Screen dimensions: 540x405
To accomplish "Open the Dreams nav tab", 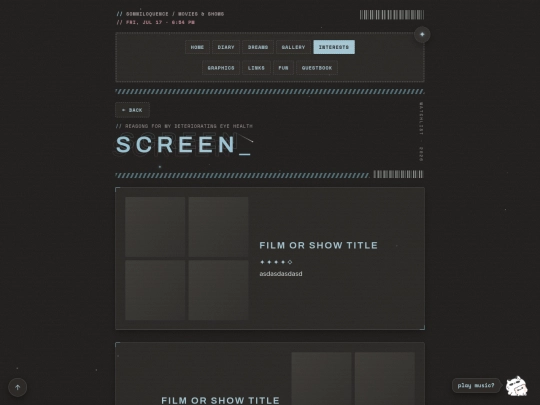I will click(258, 47).
